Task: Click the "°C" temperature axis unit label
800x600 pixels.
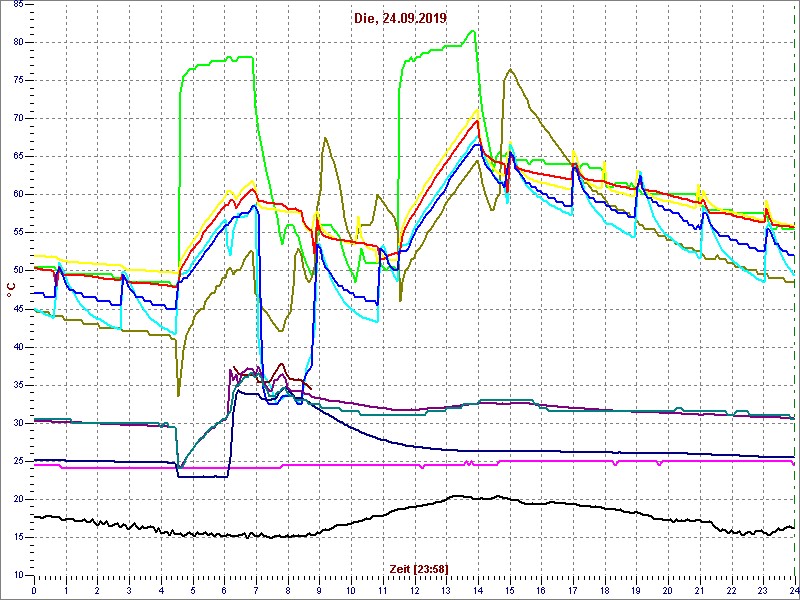Action: tap(11, 290)
